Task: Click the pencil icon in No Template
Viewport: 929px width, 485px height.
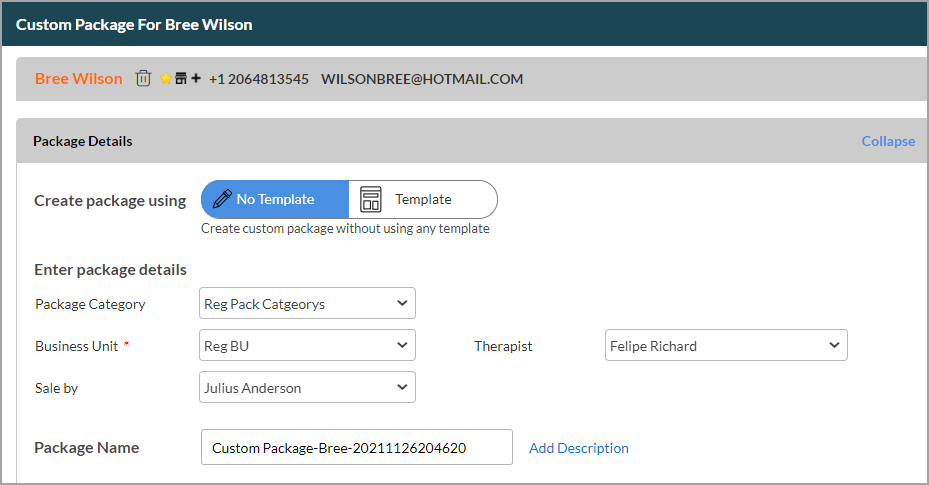Action: tap(222, 199)
